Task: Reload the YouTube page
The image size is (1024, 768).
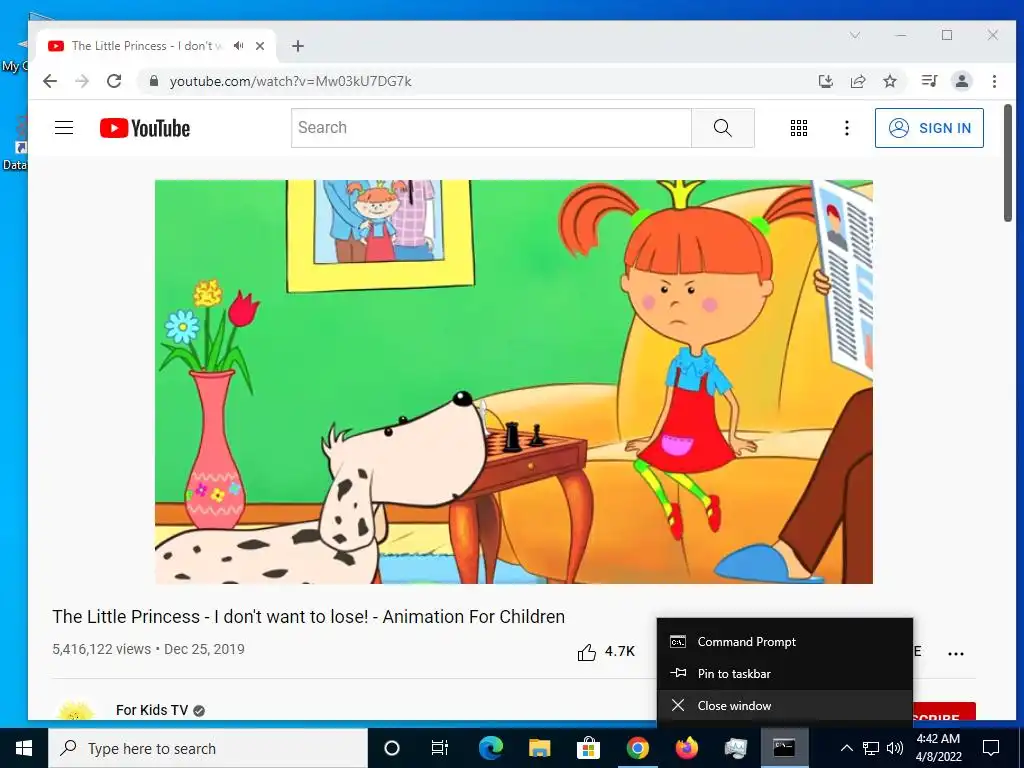Action: pos(114,81)
